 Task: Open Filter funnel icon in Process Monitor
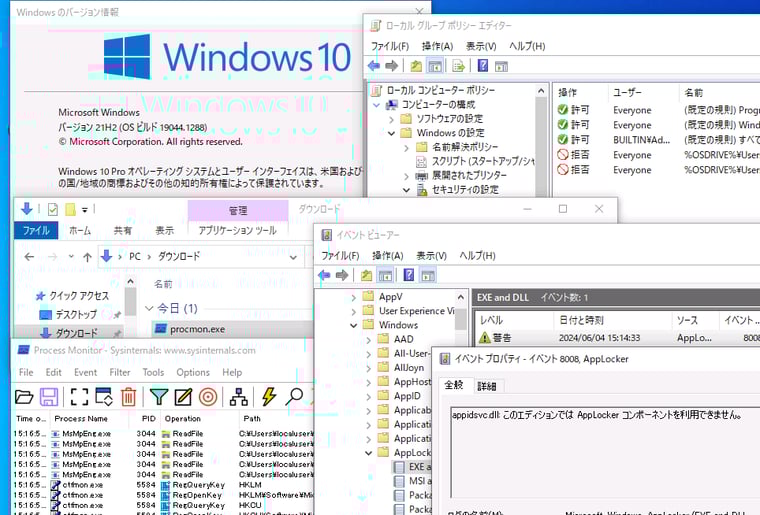158,397
